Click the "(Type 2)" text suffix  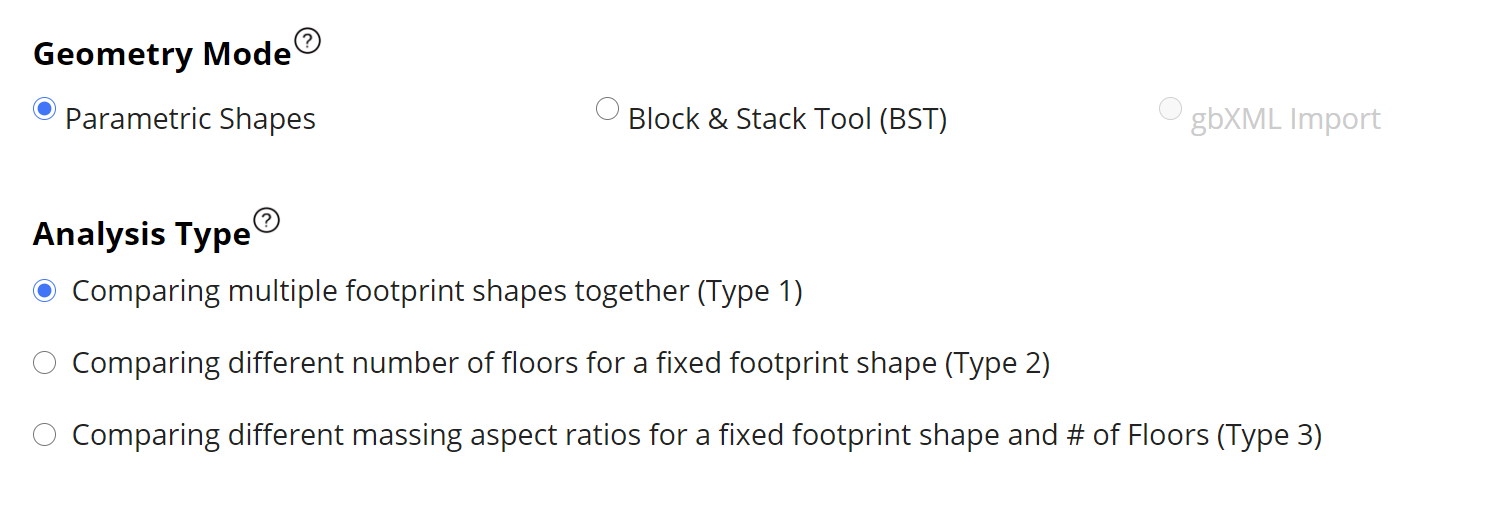997,363
